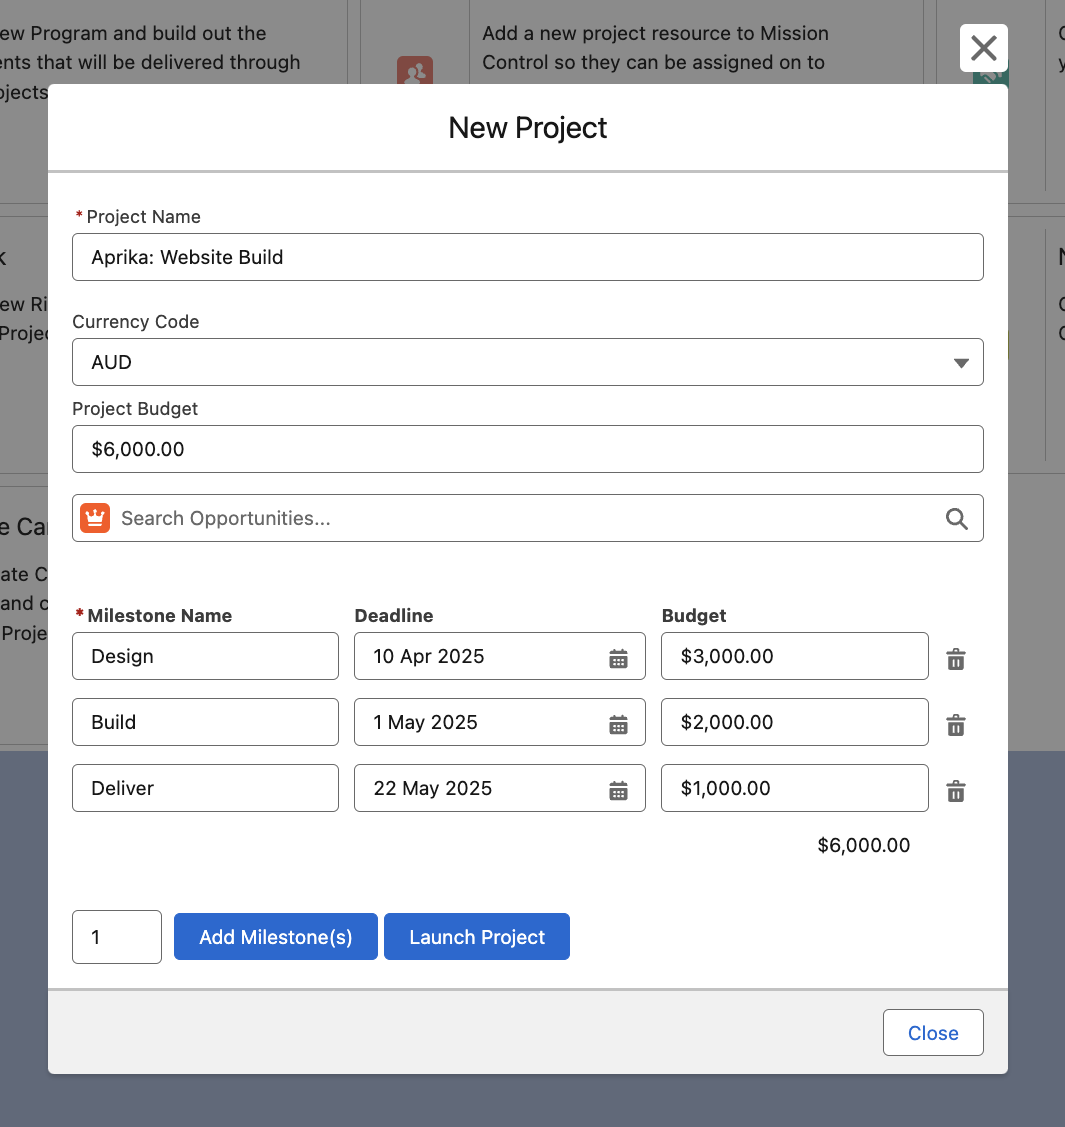Click the 1 May 2025 deadline field
The image size is (1065, 1127).
pos(499,722)
